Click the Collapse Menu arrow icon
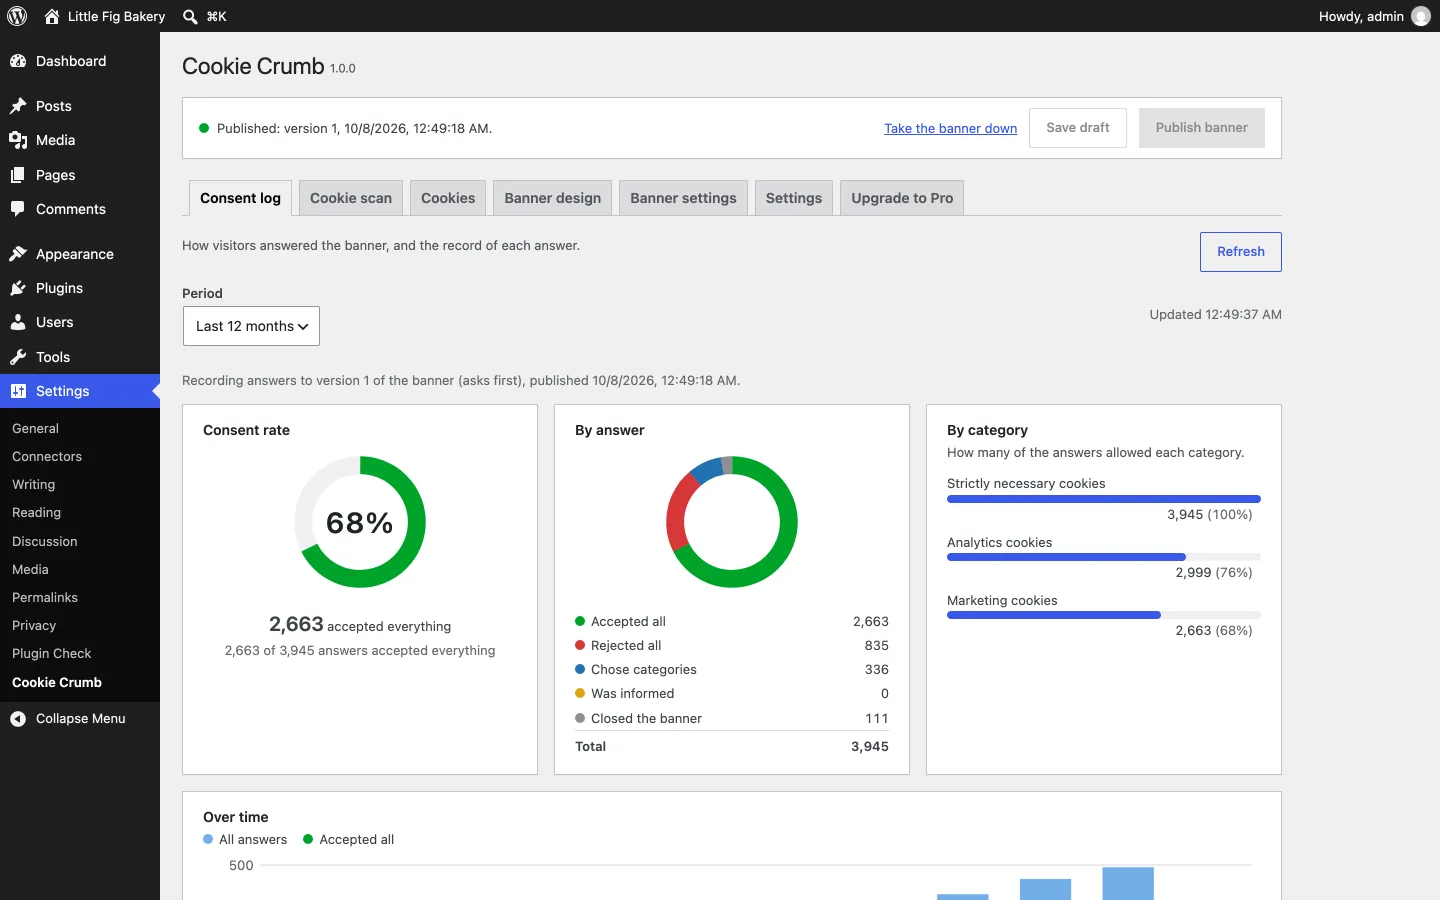The width and height of the screenshot is (1440, 900). 18,718
